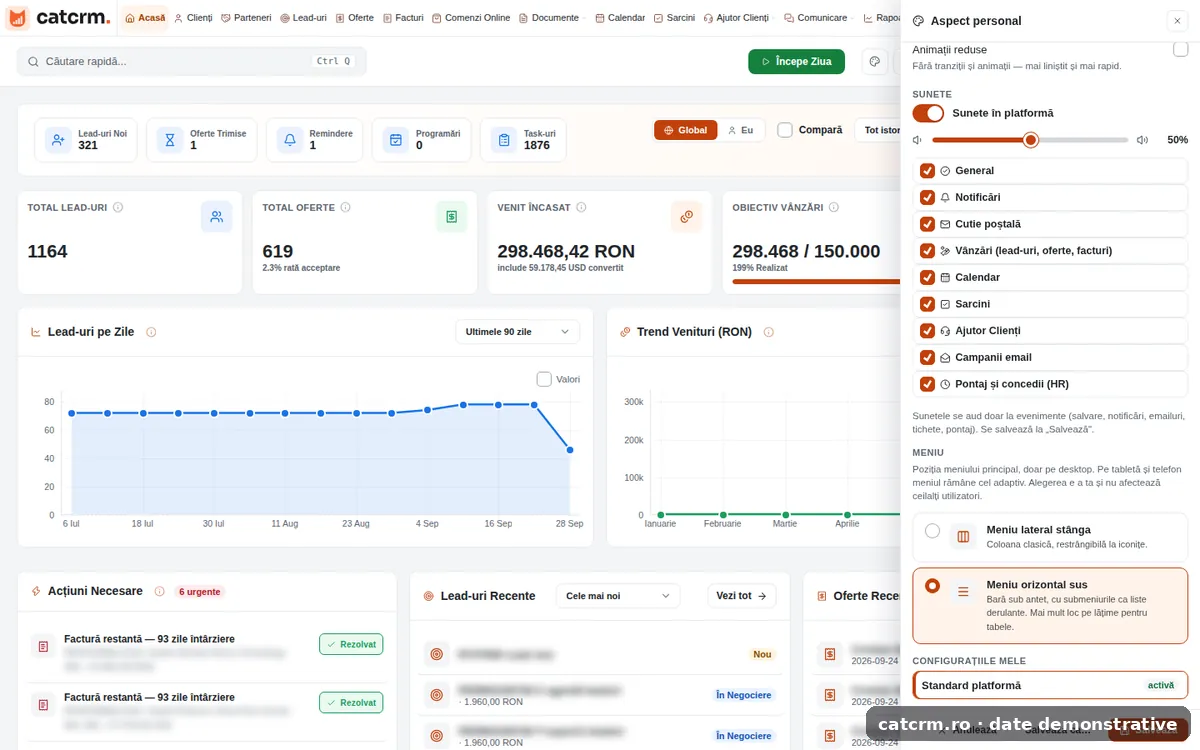
Task: Open the Ultimele 90 zile dropdown
Action: tap(517, 331)
